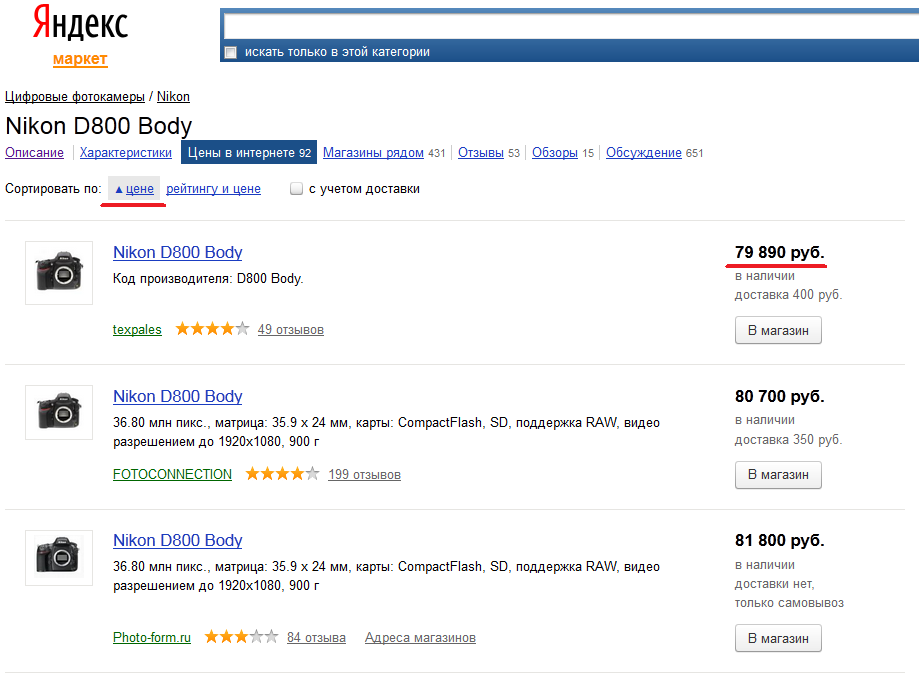Screen dimensions: 919x682
Task: Open the FOTOCONNECTION camera thumbnail image
Action: coord(59,412)
